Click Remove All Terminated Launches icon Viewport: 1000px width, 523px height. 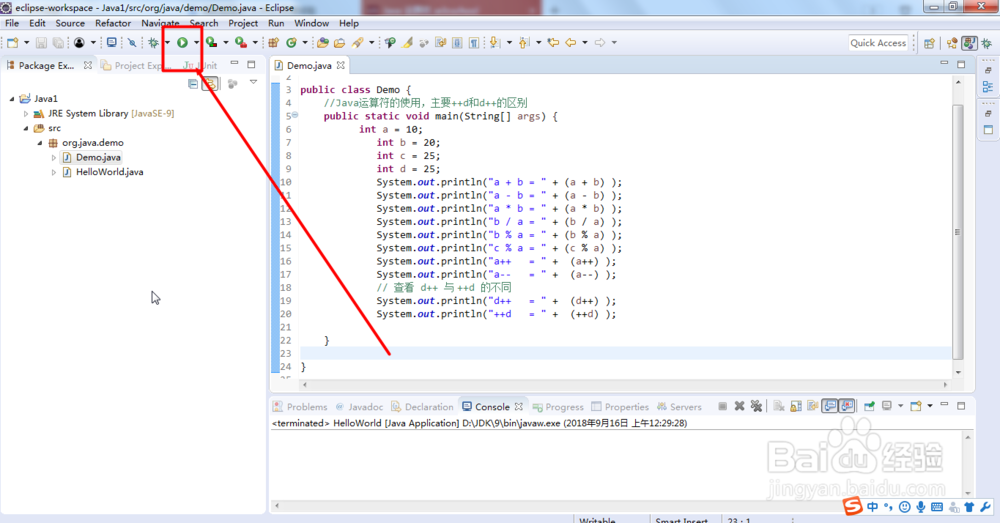click(x=756, y=406)
